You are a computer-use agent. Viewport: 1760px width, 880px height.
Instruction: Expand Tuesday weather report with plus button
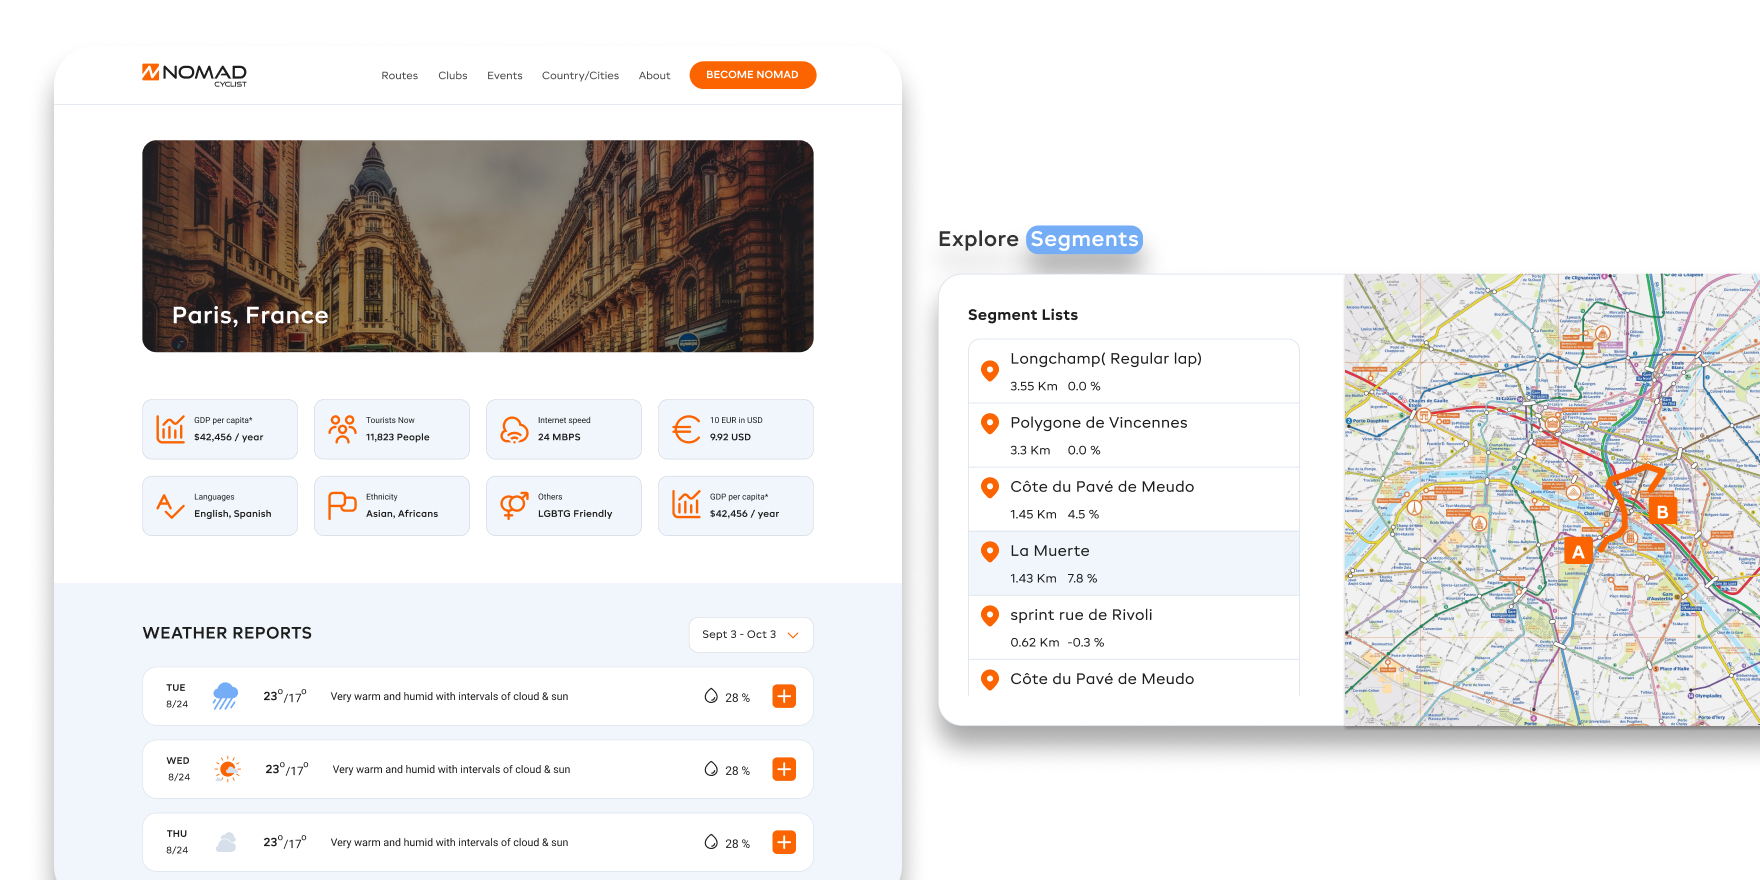[x=784, y=696]
